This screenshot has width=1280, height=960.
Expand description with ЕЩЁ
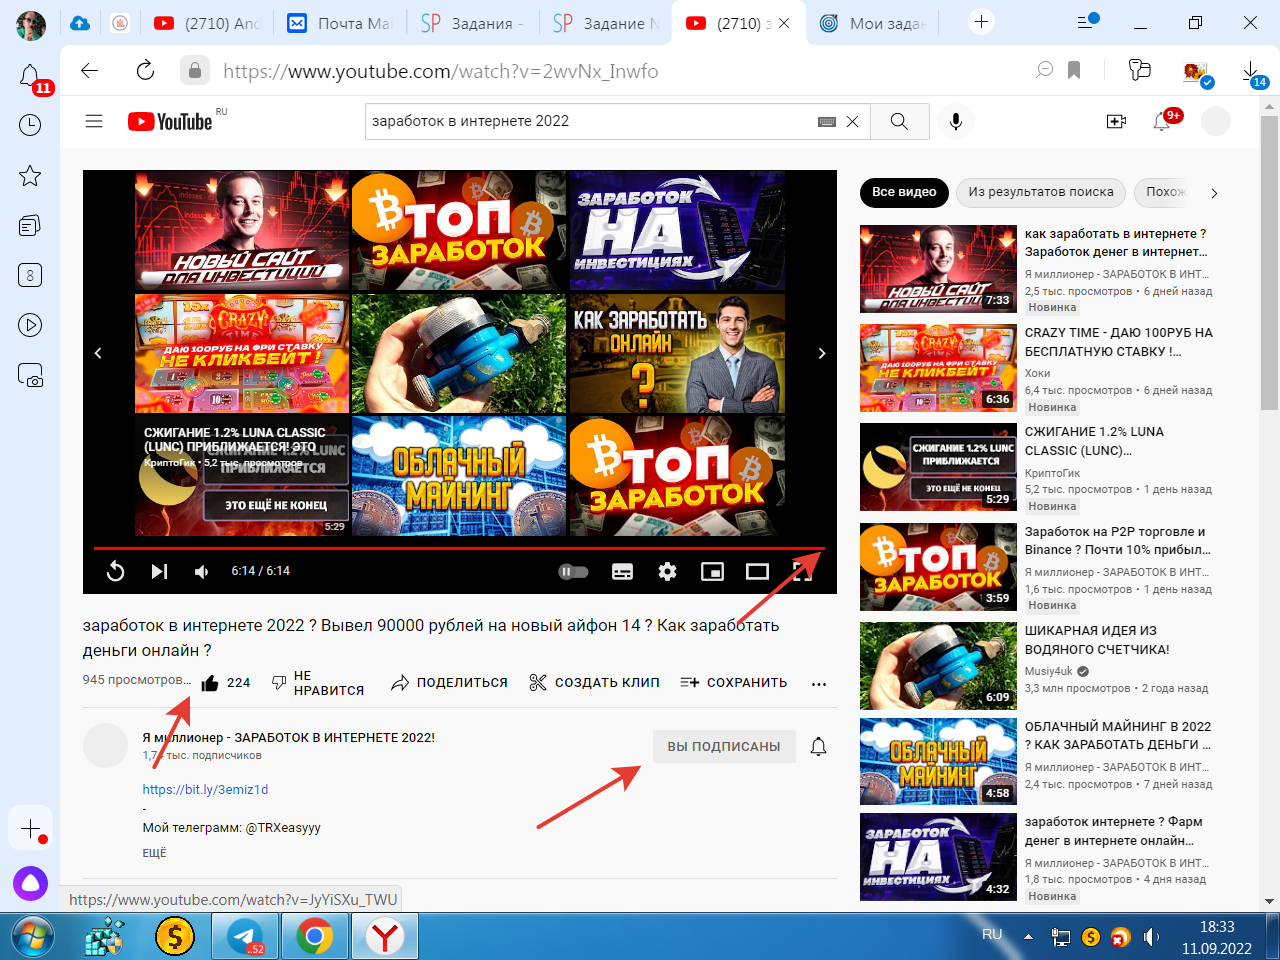coord(154,853)
